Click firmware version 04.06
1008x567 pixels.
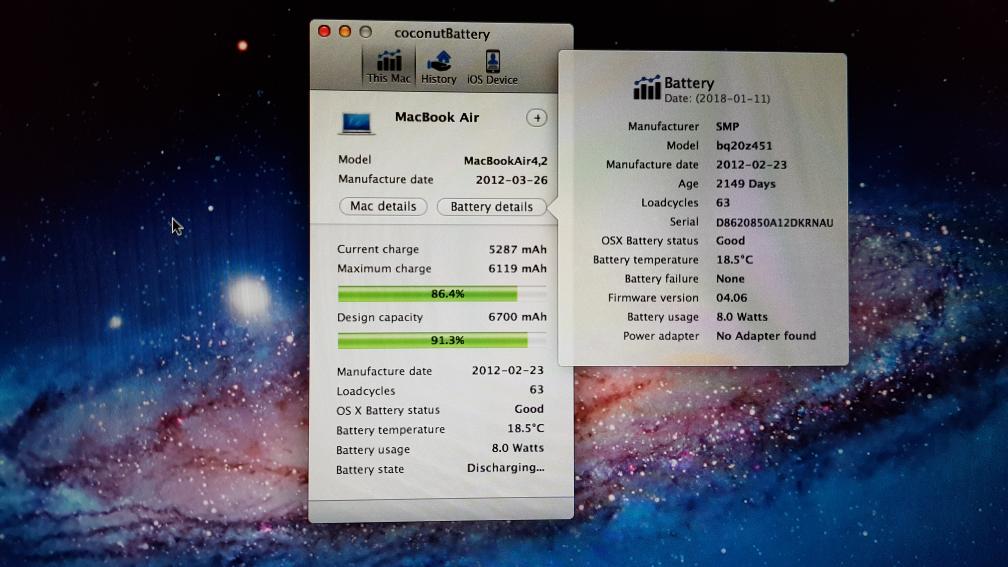click(732, 298)
